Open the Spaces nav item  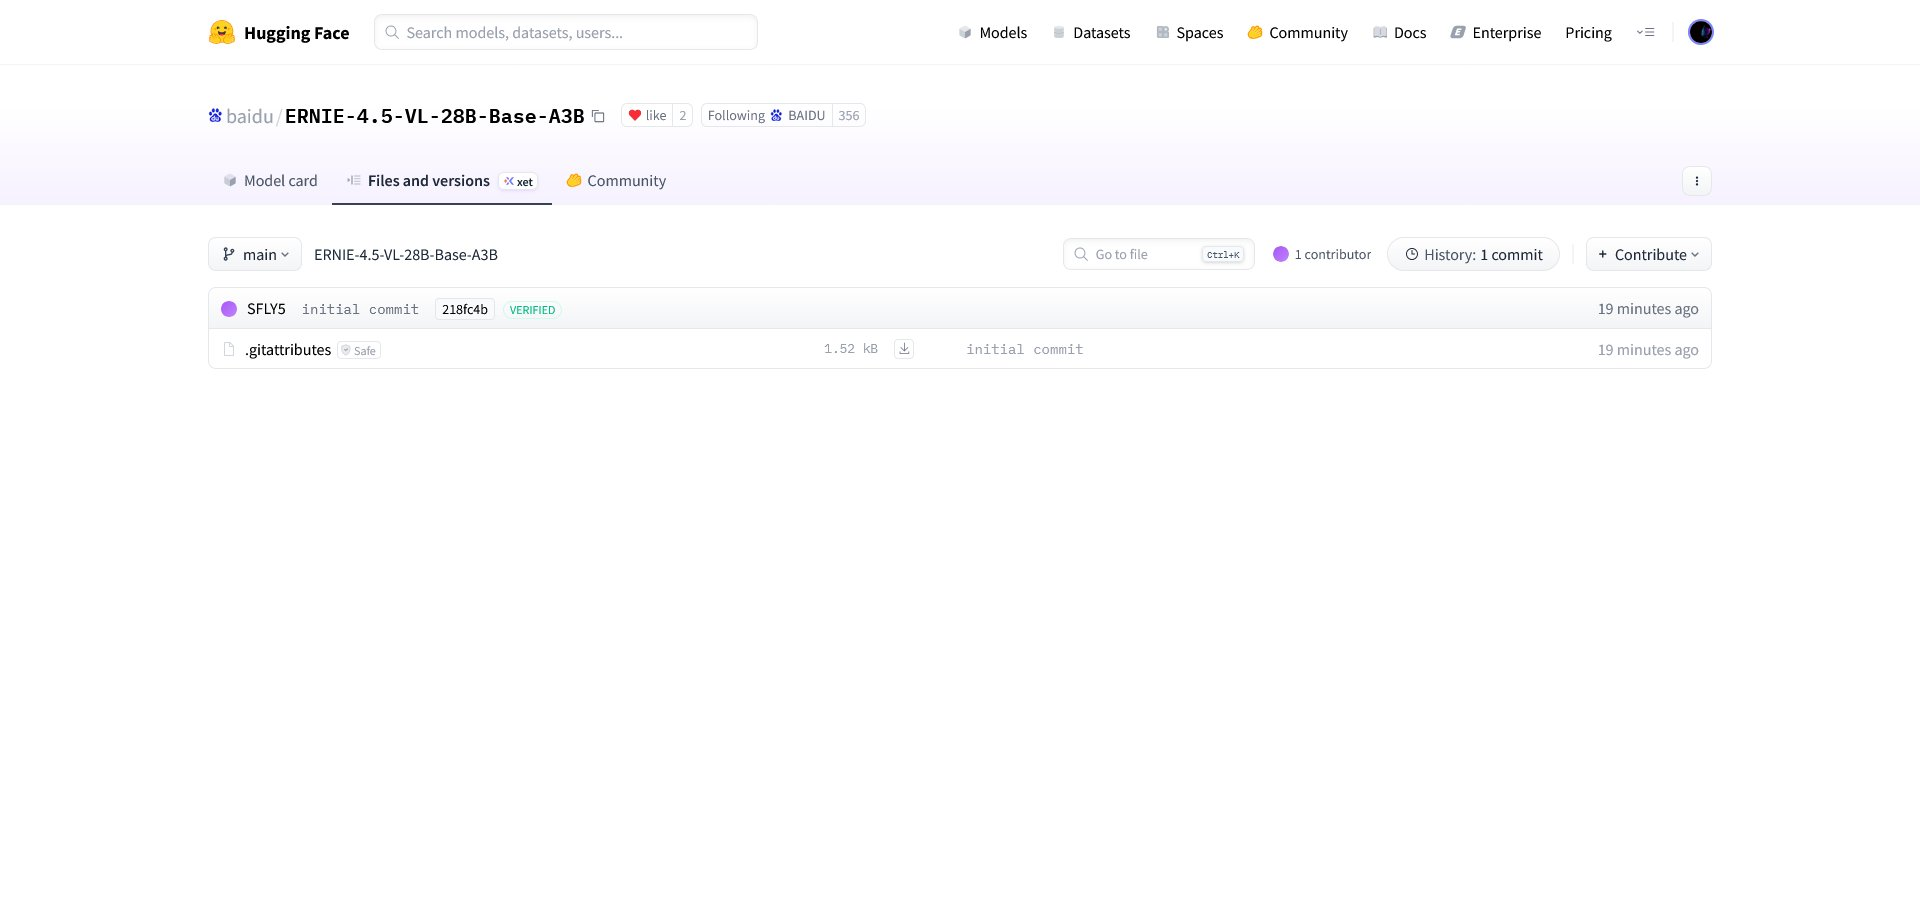click(x=1189, y=32)
